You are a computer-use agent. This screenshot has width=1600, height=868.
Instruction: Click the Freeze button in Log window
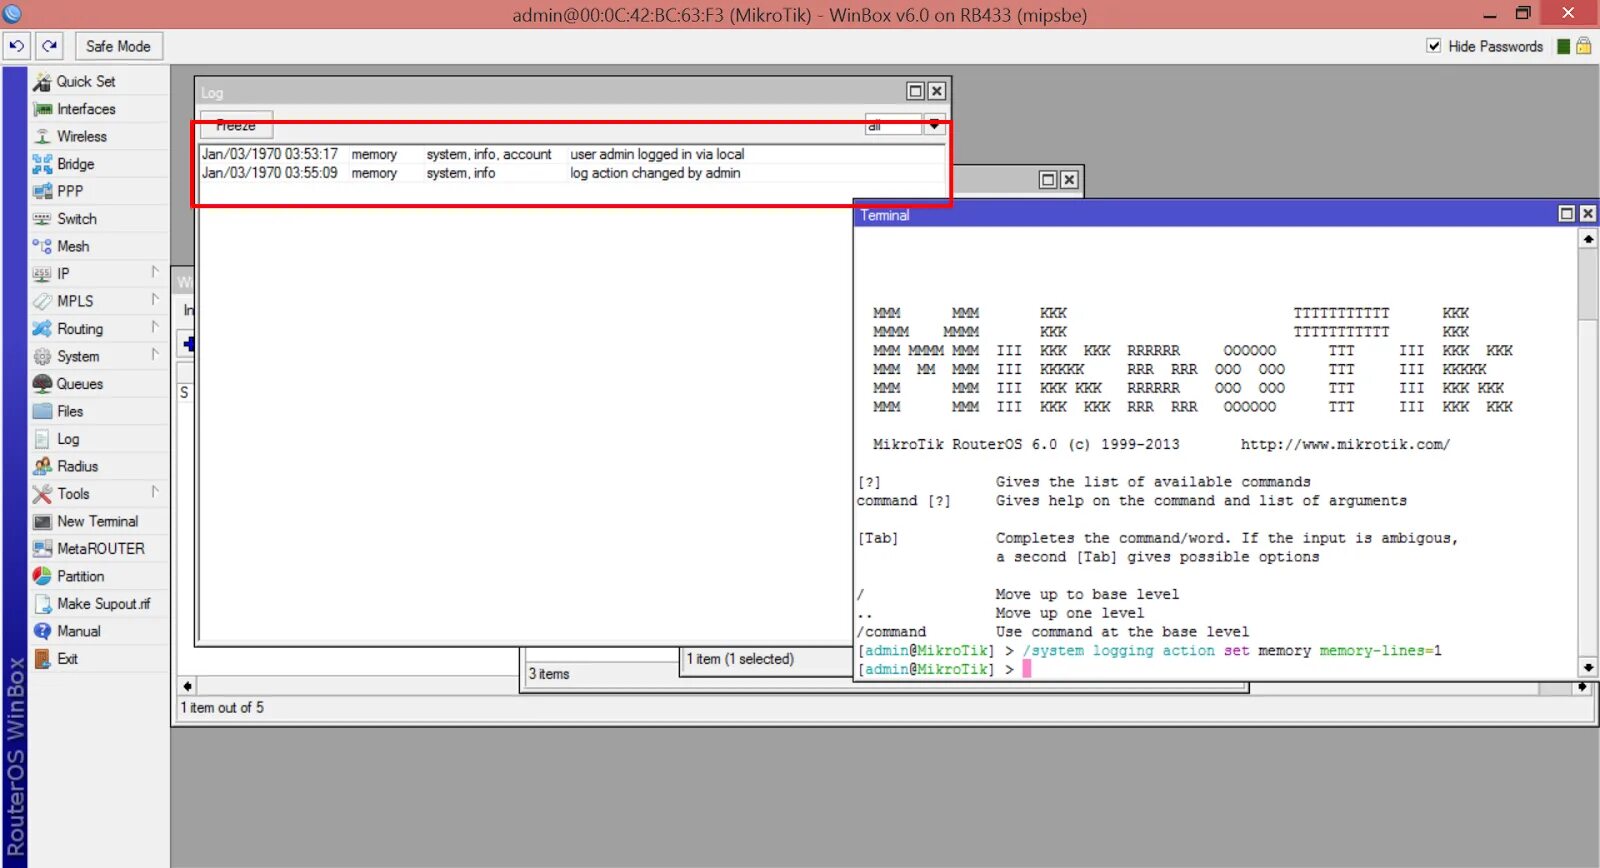click(236, 125)
